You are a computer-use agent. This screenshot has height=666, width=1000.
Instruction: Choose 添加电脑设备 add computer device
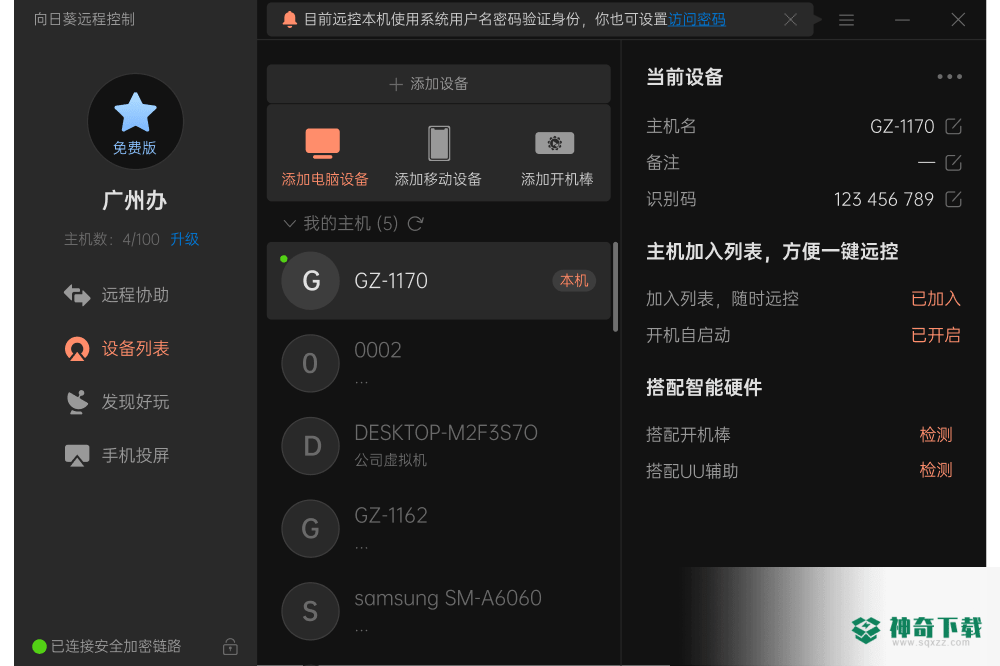click(325, 157)
